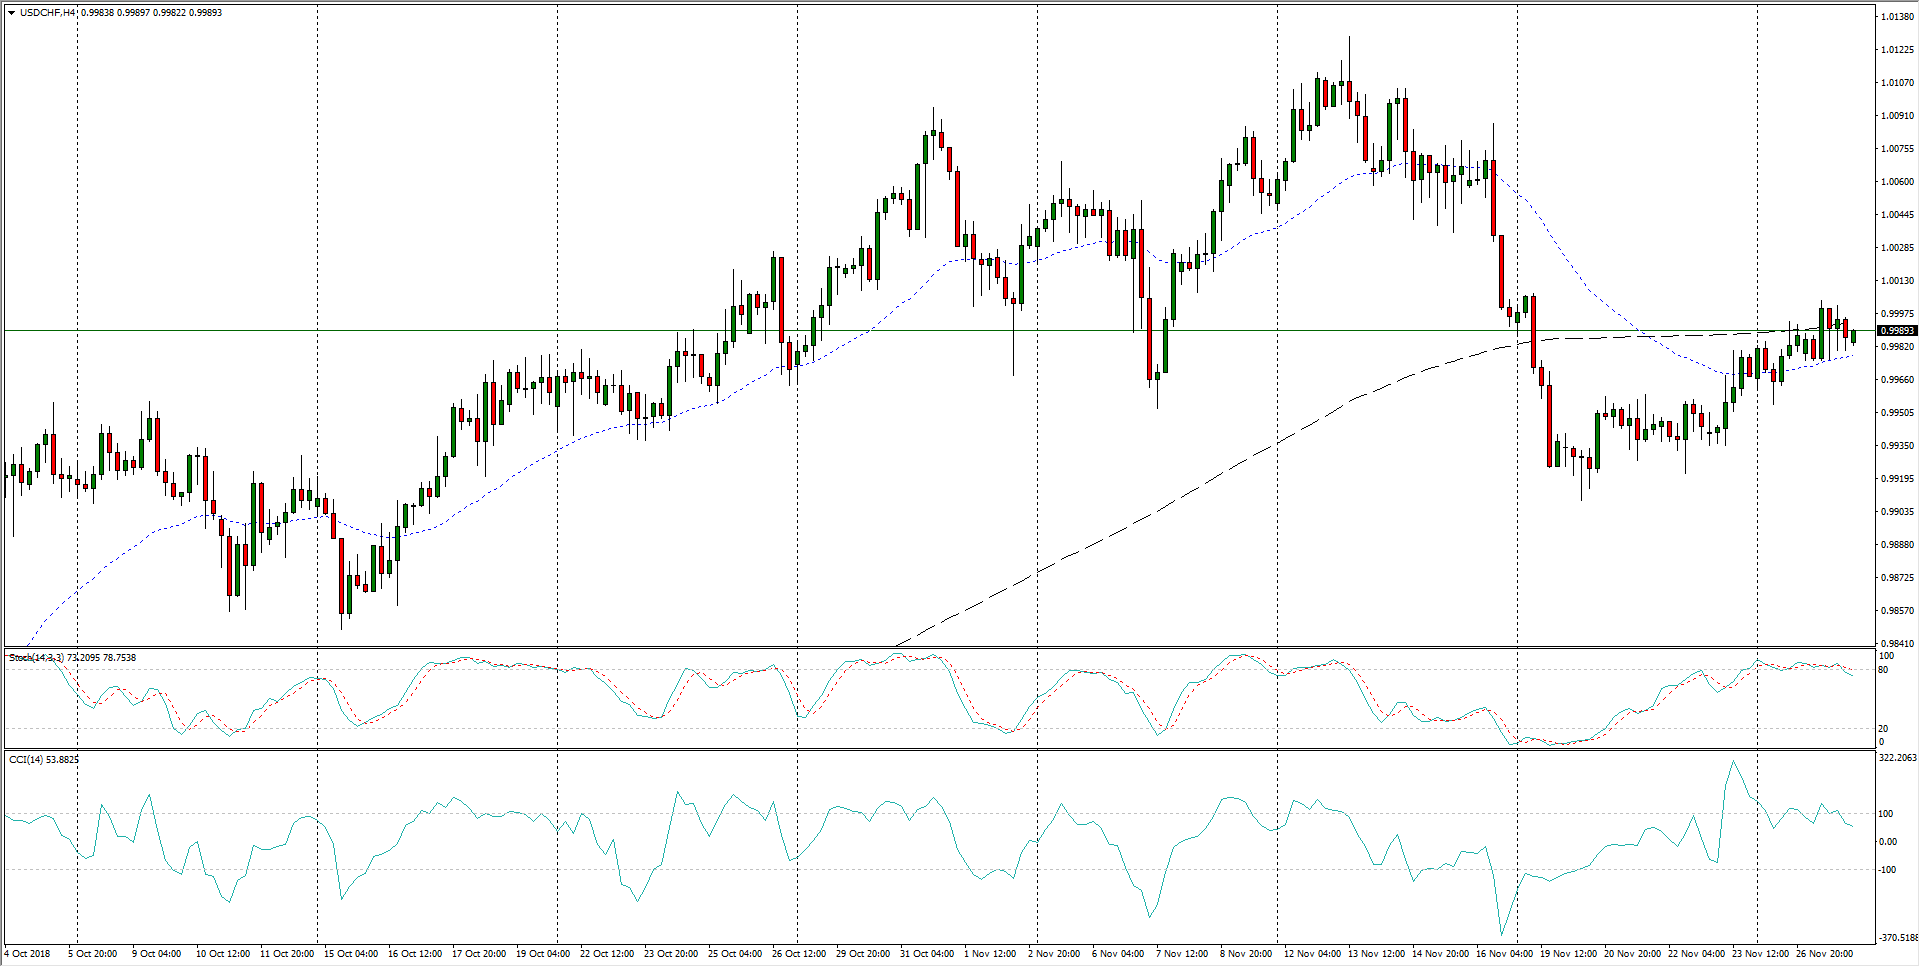Click the current price tag 0.99893
Screen dimensions: 1920x967
coord(1896,331)
